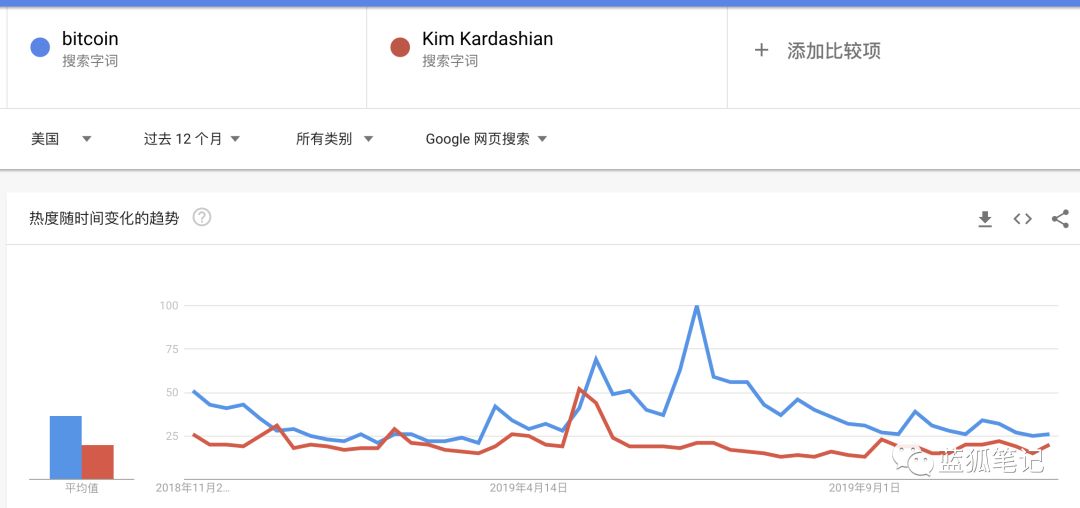
Task: Select the bitcoin search term
Action: pyautogui.click(x=90, y=39)
